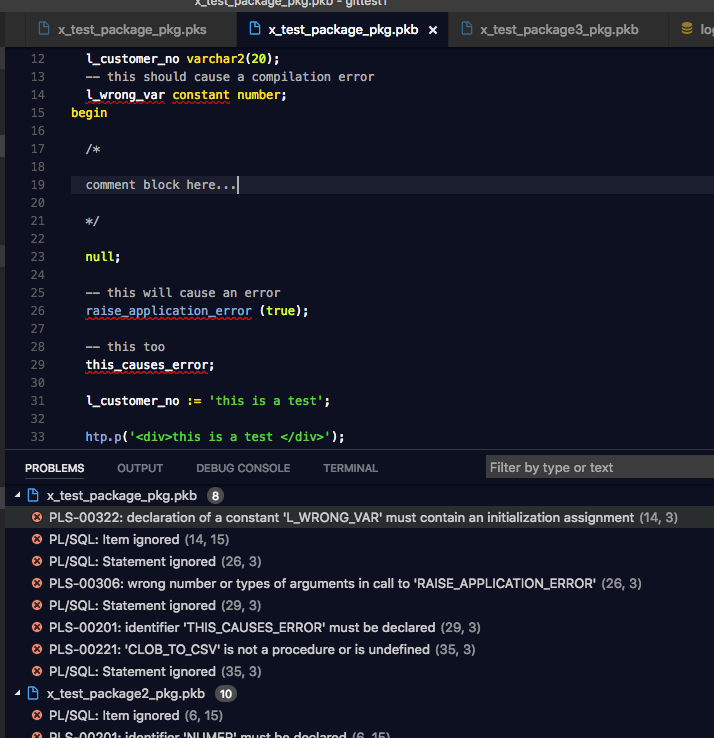Click error icon for PLS-00201 THIS_CAUSES_ERROR
The height and width of the screenshot is (738, 714).
(37, 627)
